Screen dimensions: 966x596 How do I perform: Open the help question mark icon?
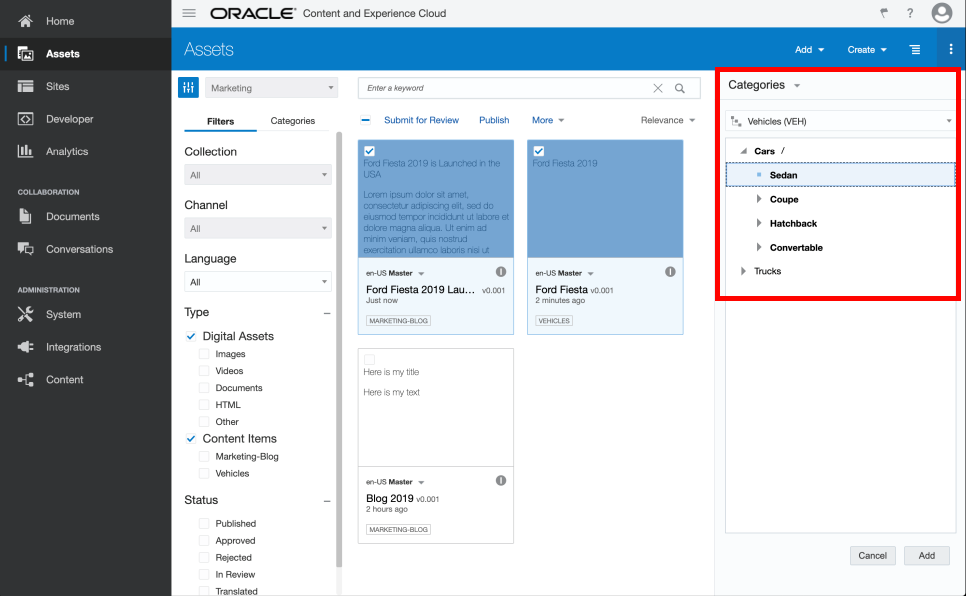pyautogui.click(x=910, y=13)
